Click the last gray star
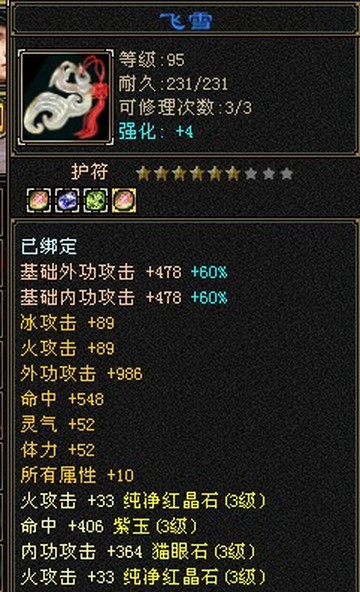 (287, 174)
